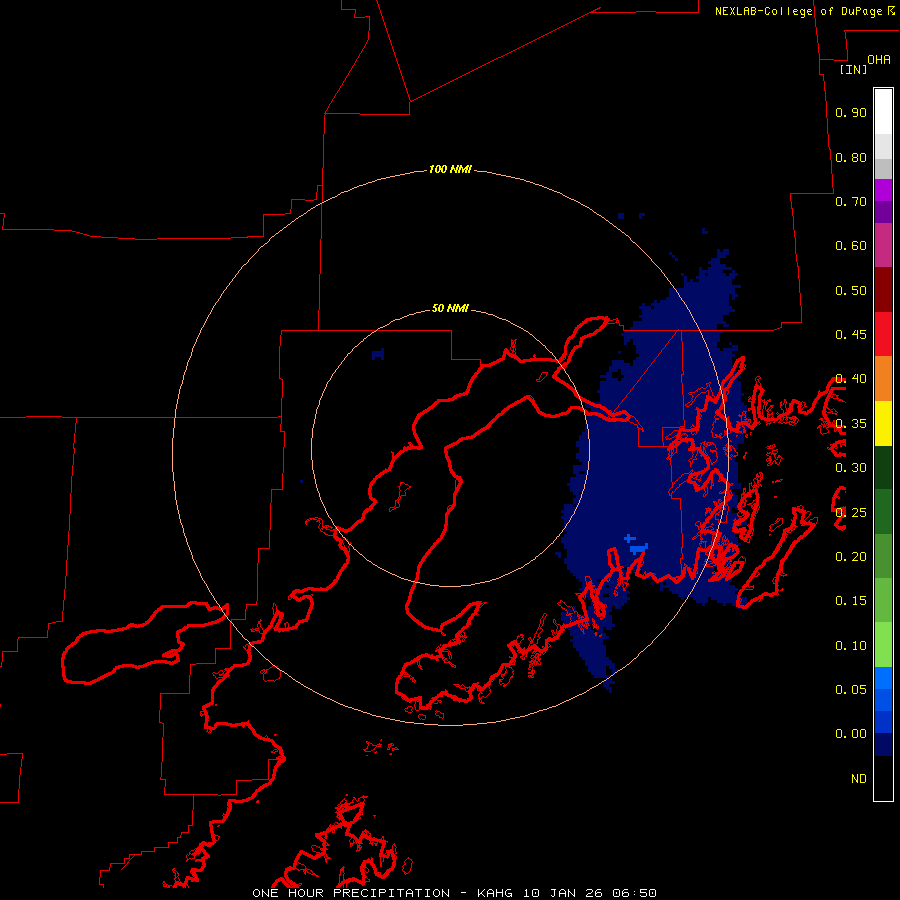This screenshot has height=900, width=900.
Task: Pick the yellow legend swatch
Action: tap(883, 423)
